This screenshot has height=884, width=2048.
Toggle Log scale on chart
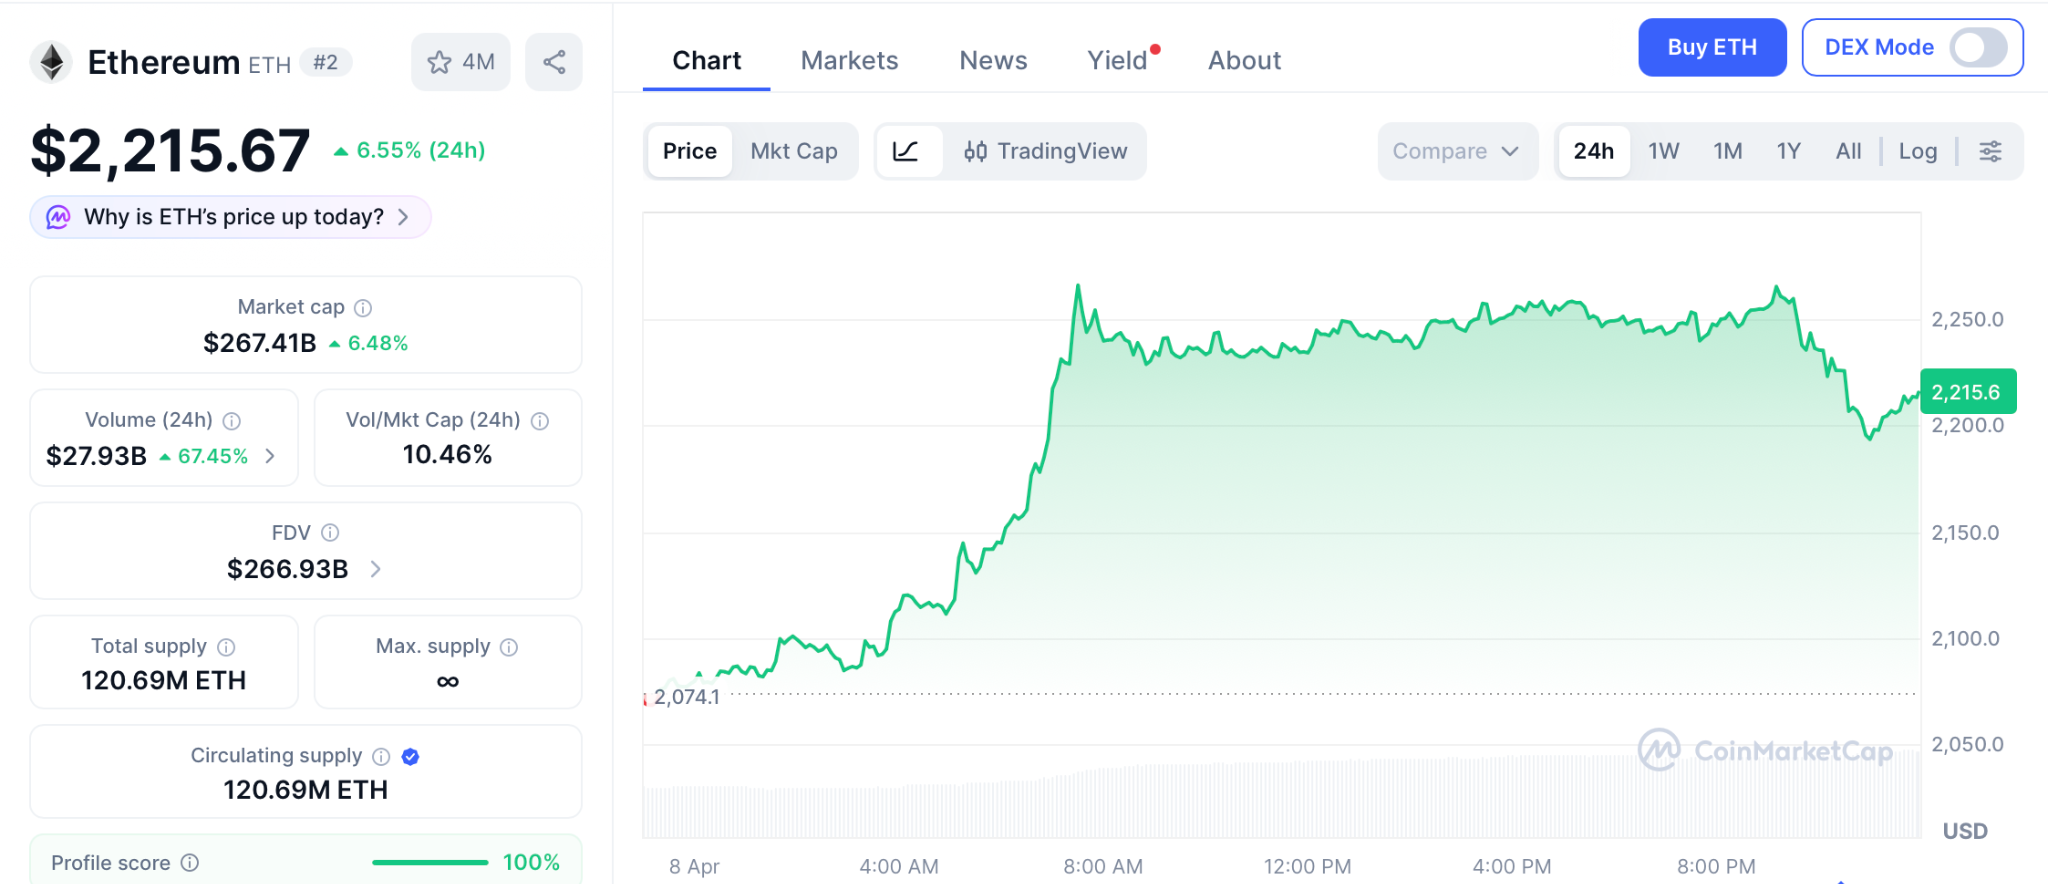(x=1917, y=152)
